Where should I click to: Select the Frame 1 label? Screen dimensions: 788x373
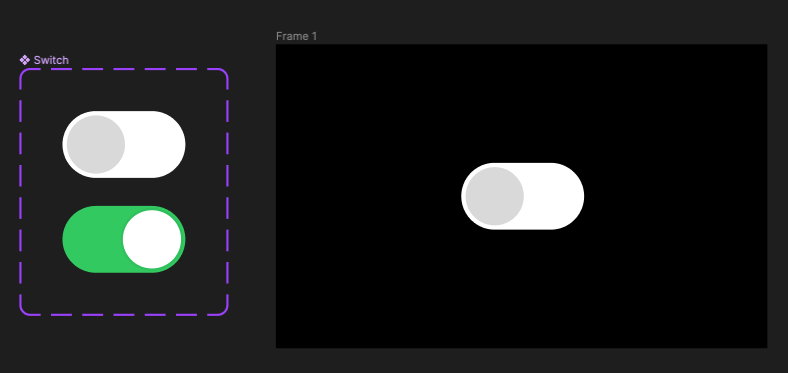point(297,36)
